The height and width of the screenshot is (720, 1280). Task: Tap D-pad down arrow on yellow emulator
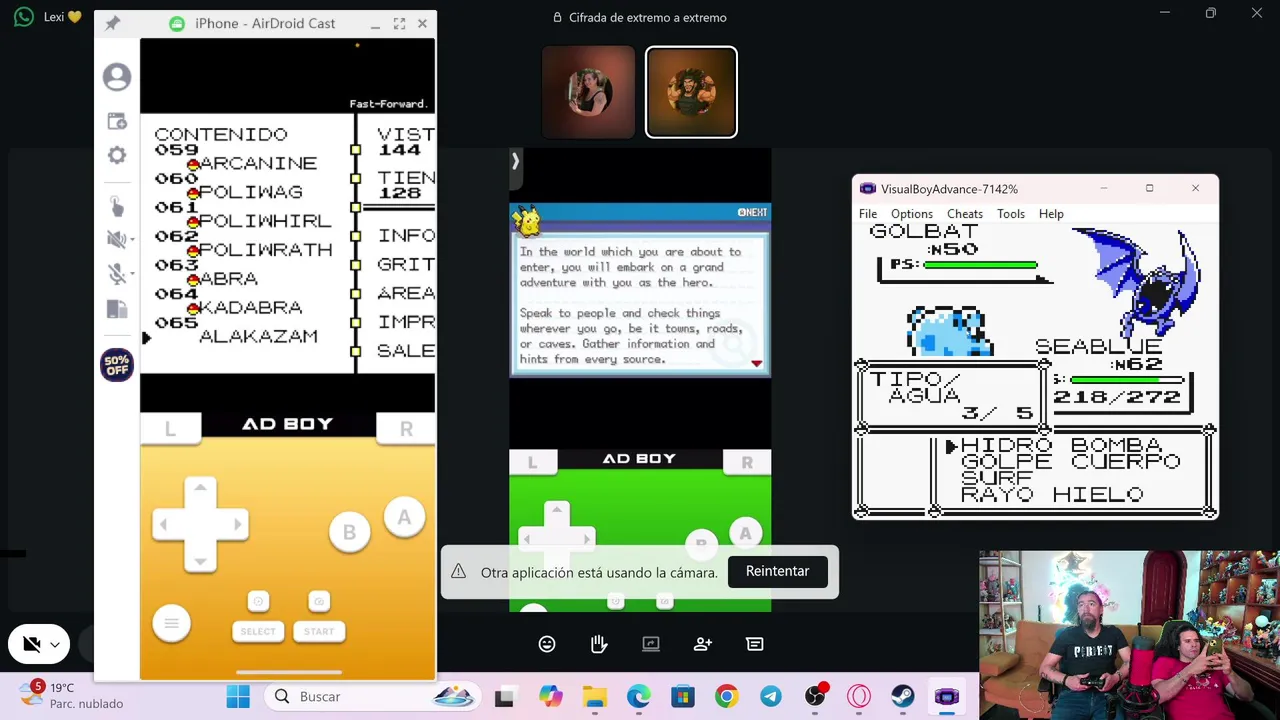pos(200,560)
